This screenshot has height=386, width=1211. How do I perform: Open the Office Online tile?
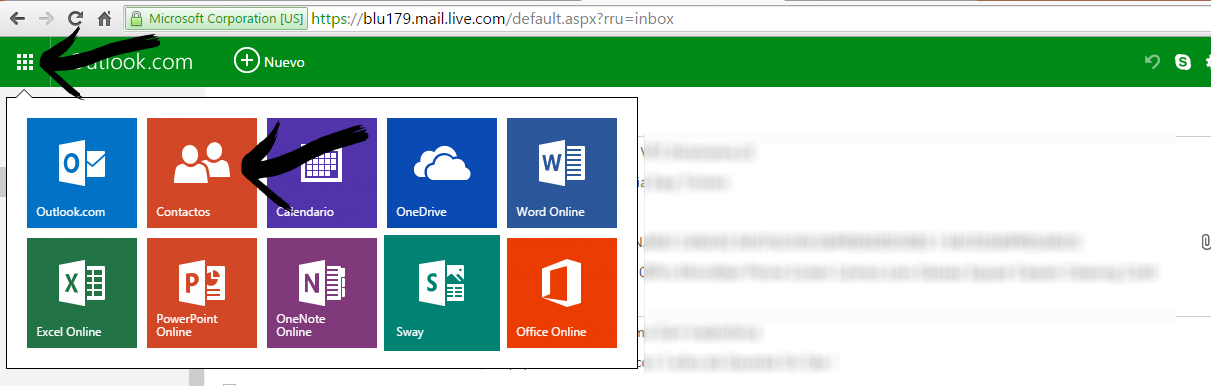click(562, 293)
